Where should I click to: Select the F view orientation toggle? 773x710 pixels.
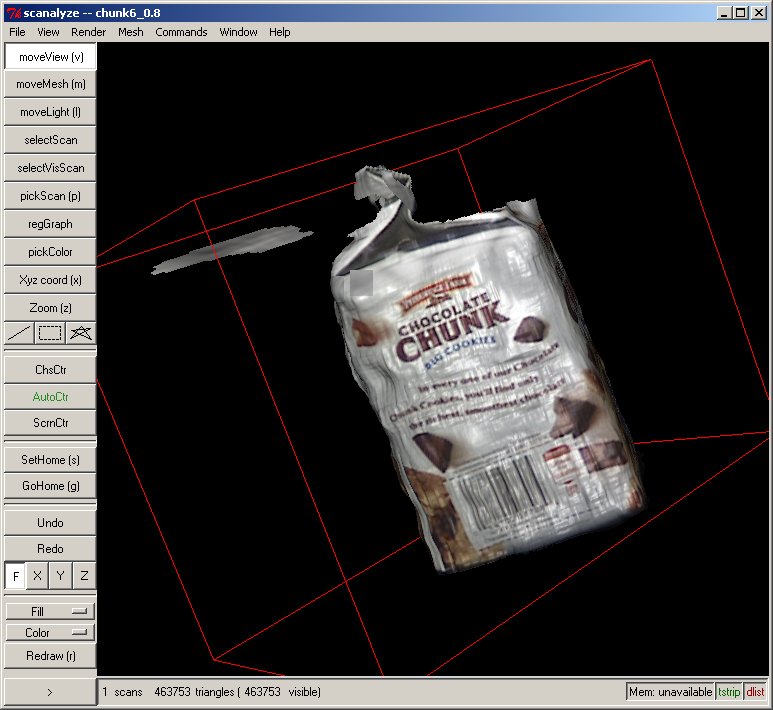point(15,576)
